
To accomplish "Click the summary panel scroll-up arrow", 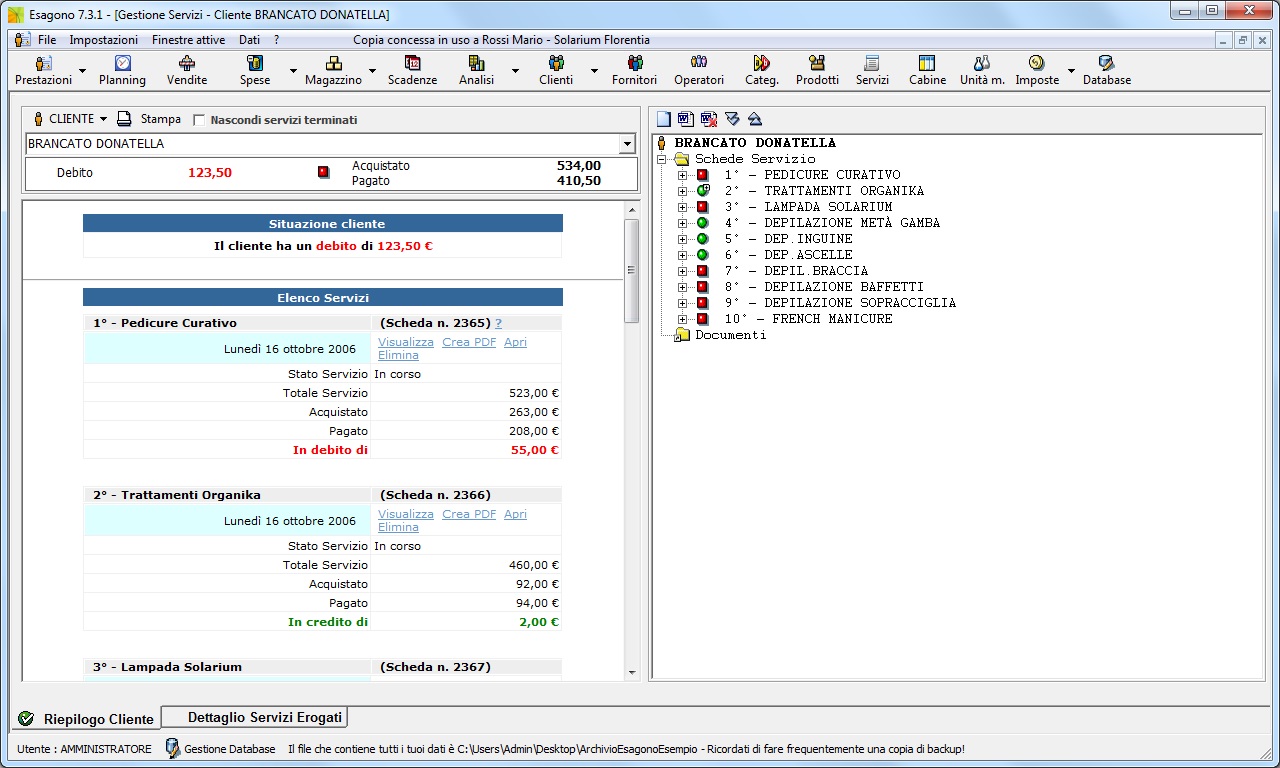I will [631, 209].
